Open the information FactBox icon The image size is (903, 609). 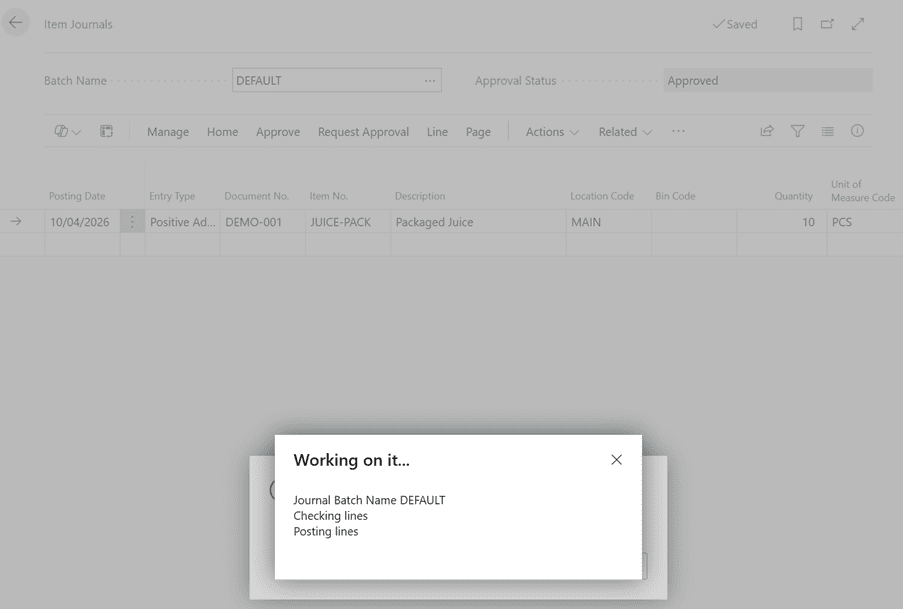pyautogui.click(x=857, y=131)
